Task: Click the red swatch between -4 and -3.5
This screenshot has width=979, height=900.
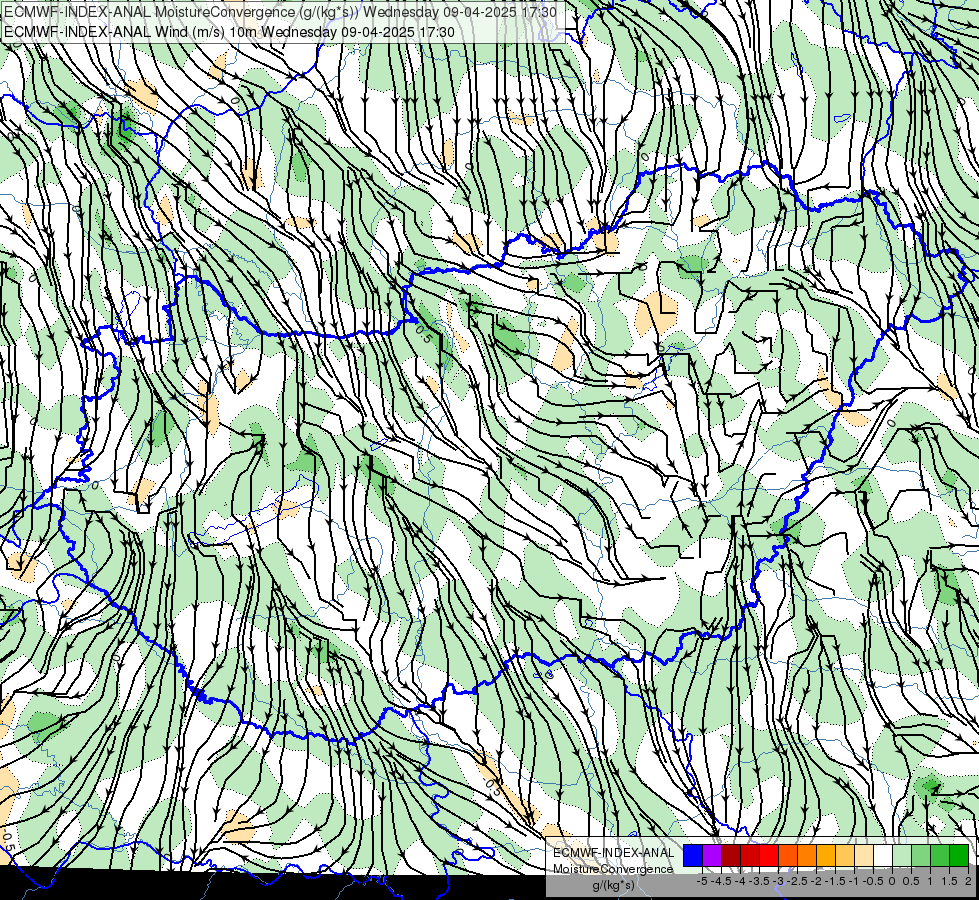Action: pyautogui.click(x=750, y=856)
